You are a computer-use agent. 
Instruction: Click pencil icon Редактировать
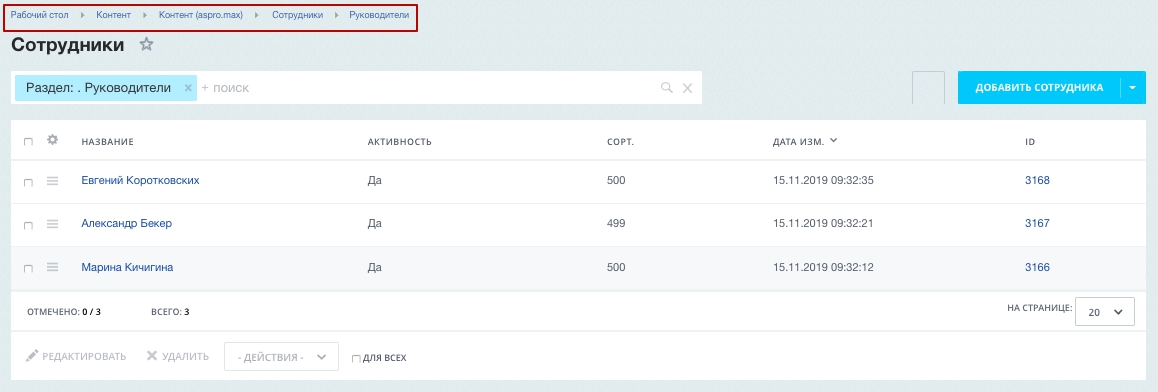coord(32,356)
